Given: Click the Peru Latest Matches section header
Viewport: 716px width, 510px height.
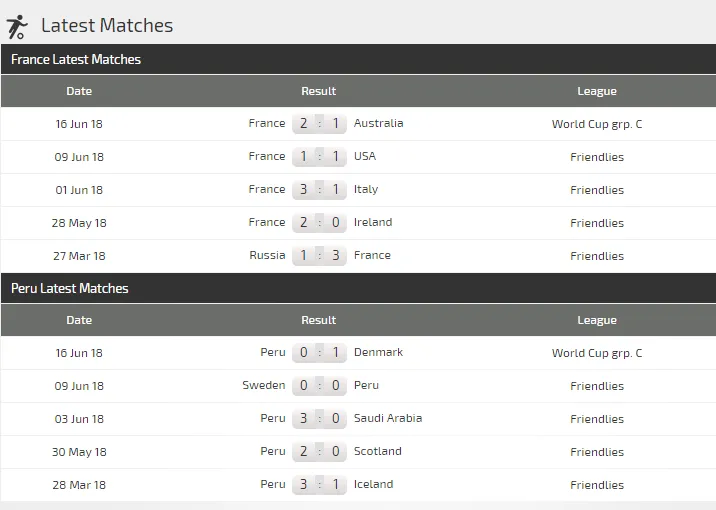Looking at the screenshot, I should click(x=70, y=288).
